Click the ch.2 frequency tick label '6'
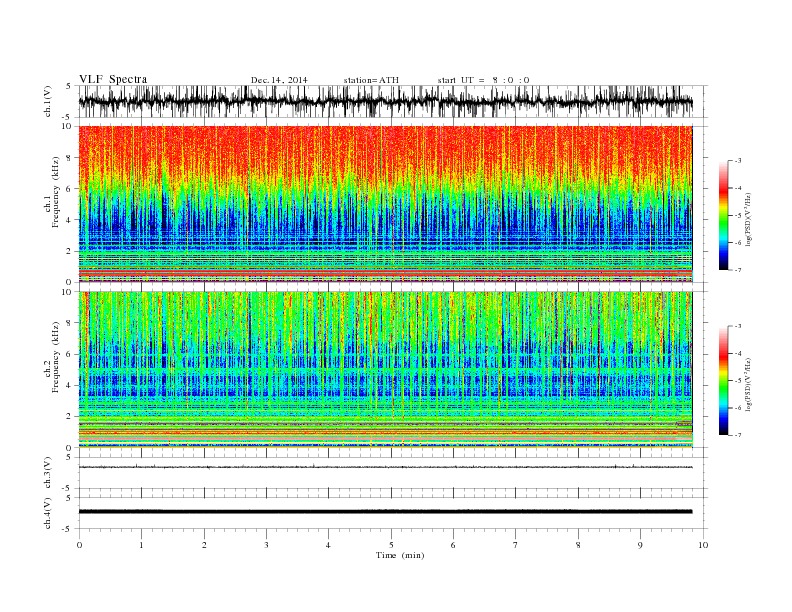Screen dimensions: 792x612 (x=69, y=354)
